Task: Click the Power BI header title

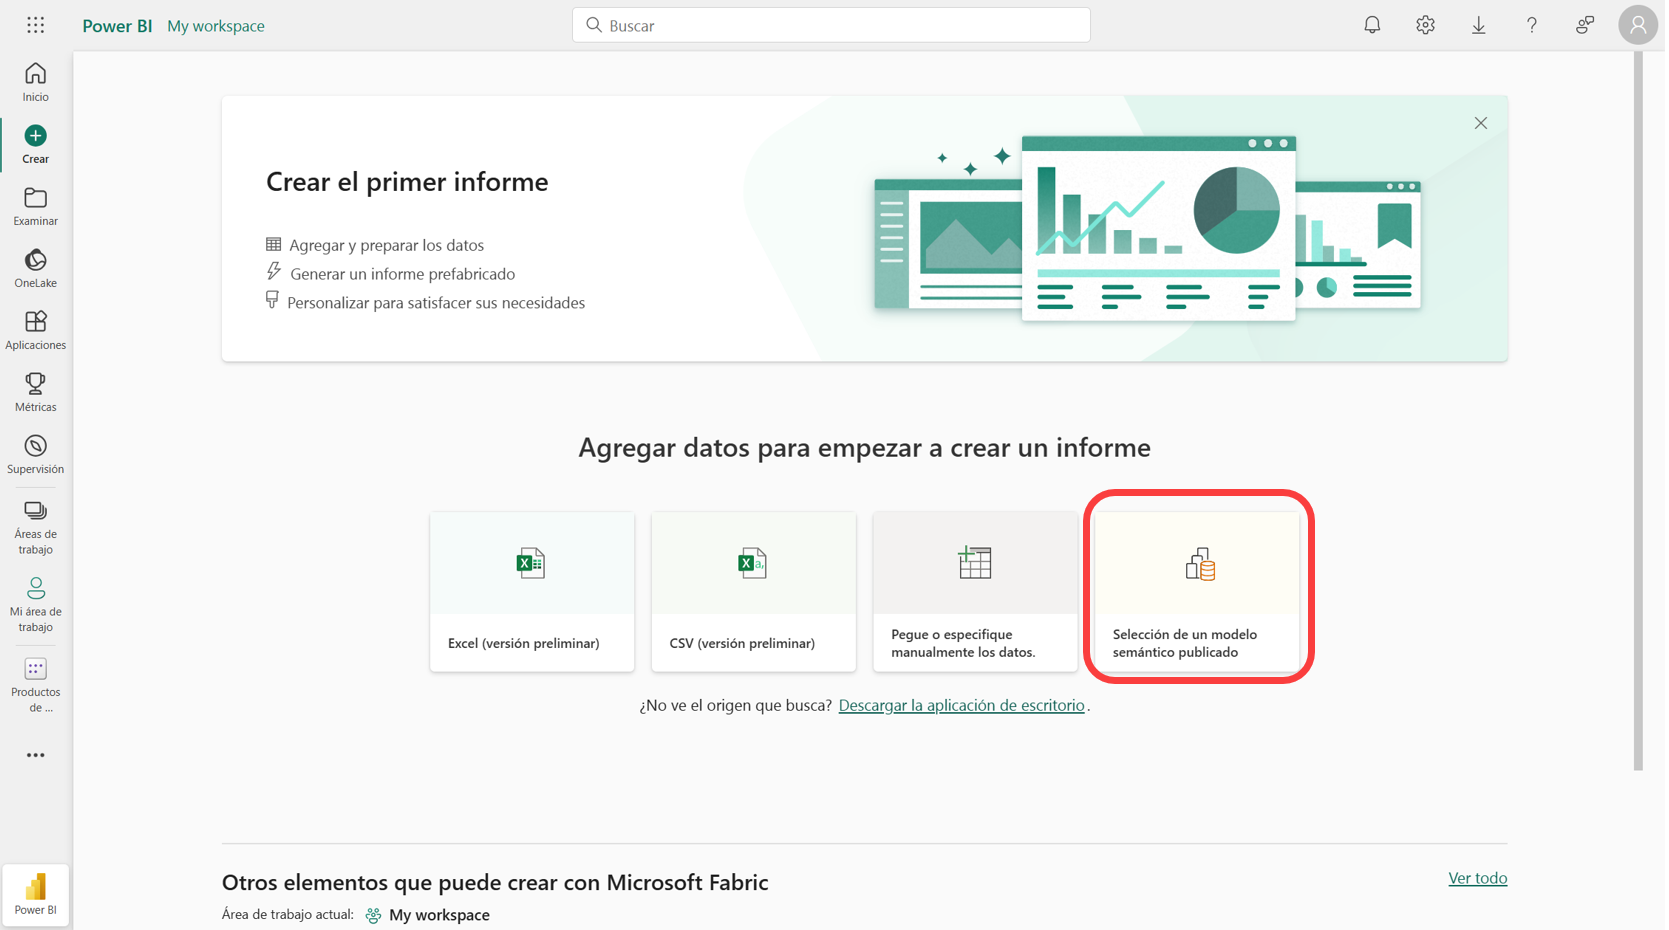Action: click(117, 26)
